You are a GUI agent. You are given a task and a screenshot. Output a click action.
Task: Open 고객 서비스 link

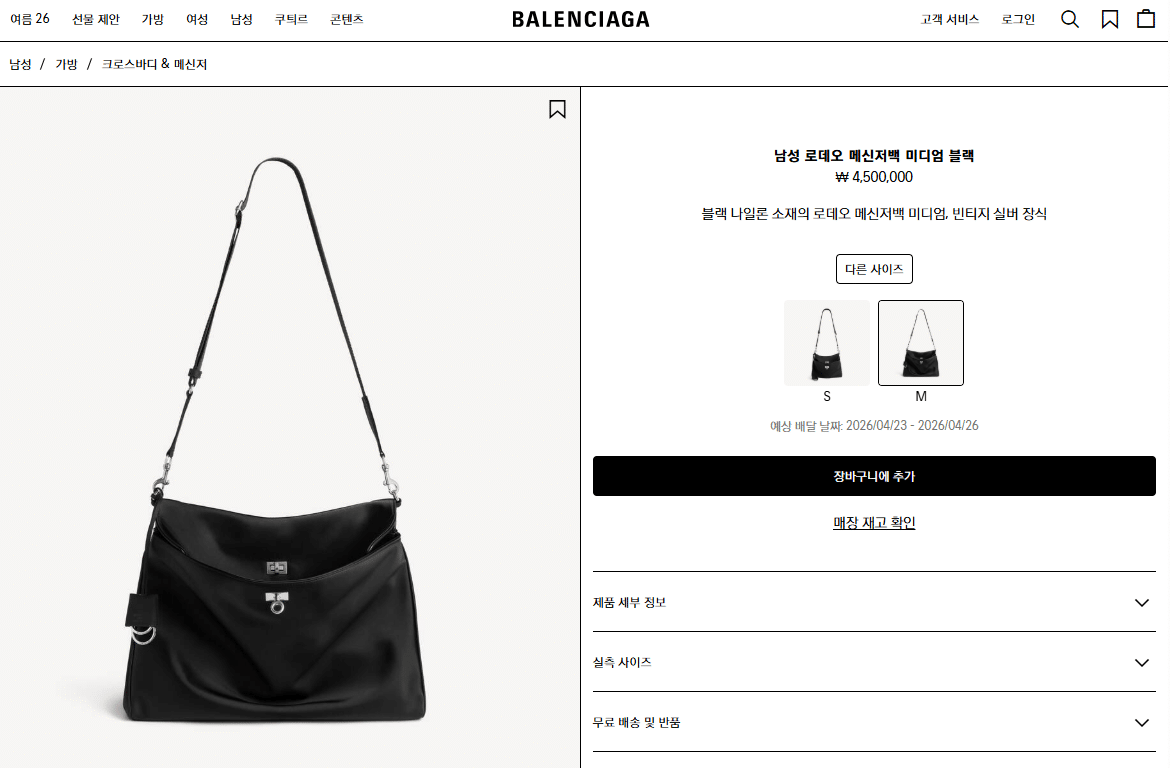coord(949,19)
